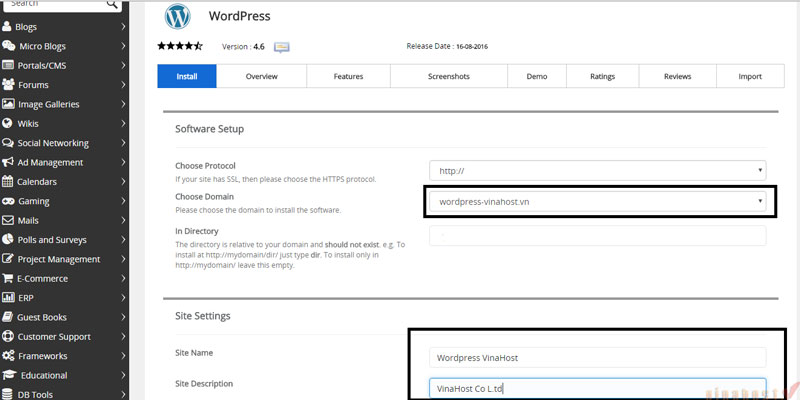This screenshot has width=800, height=400.
Task: Click the Software Setup heading
Action: (x=210, y=129)
